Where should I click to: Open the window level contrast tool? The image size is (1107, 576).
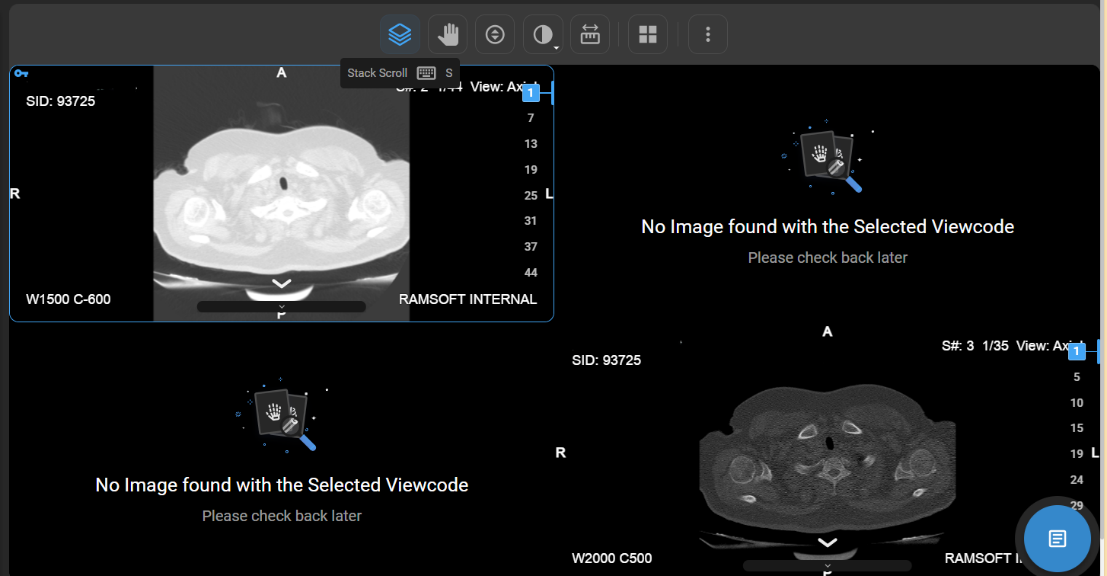(x=543, y=35)
